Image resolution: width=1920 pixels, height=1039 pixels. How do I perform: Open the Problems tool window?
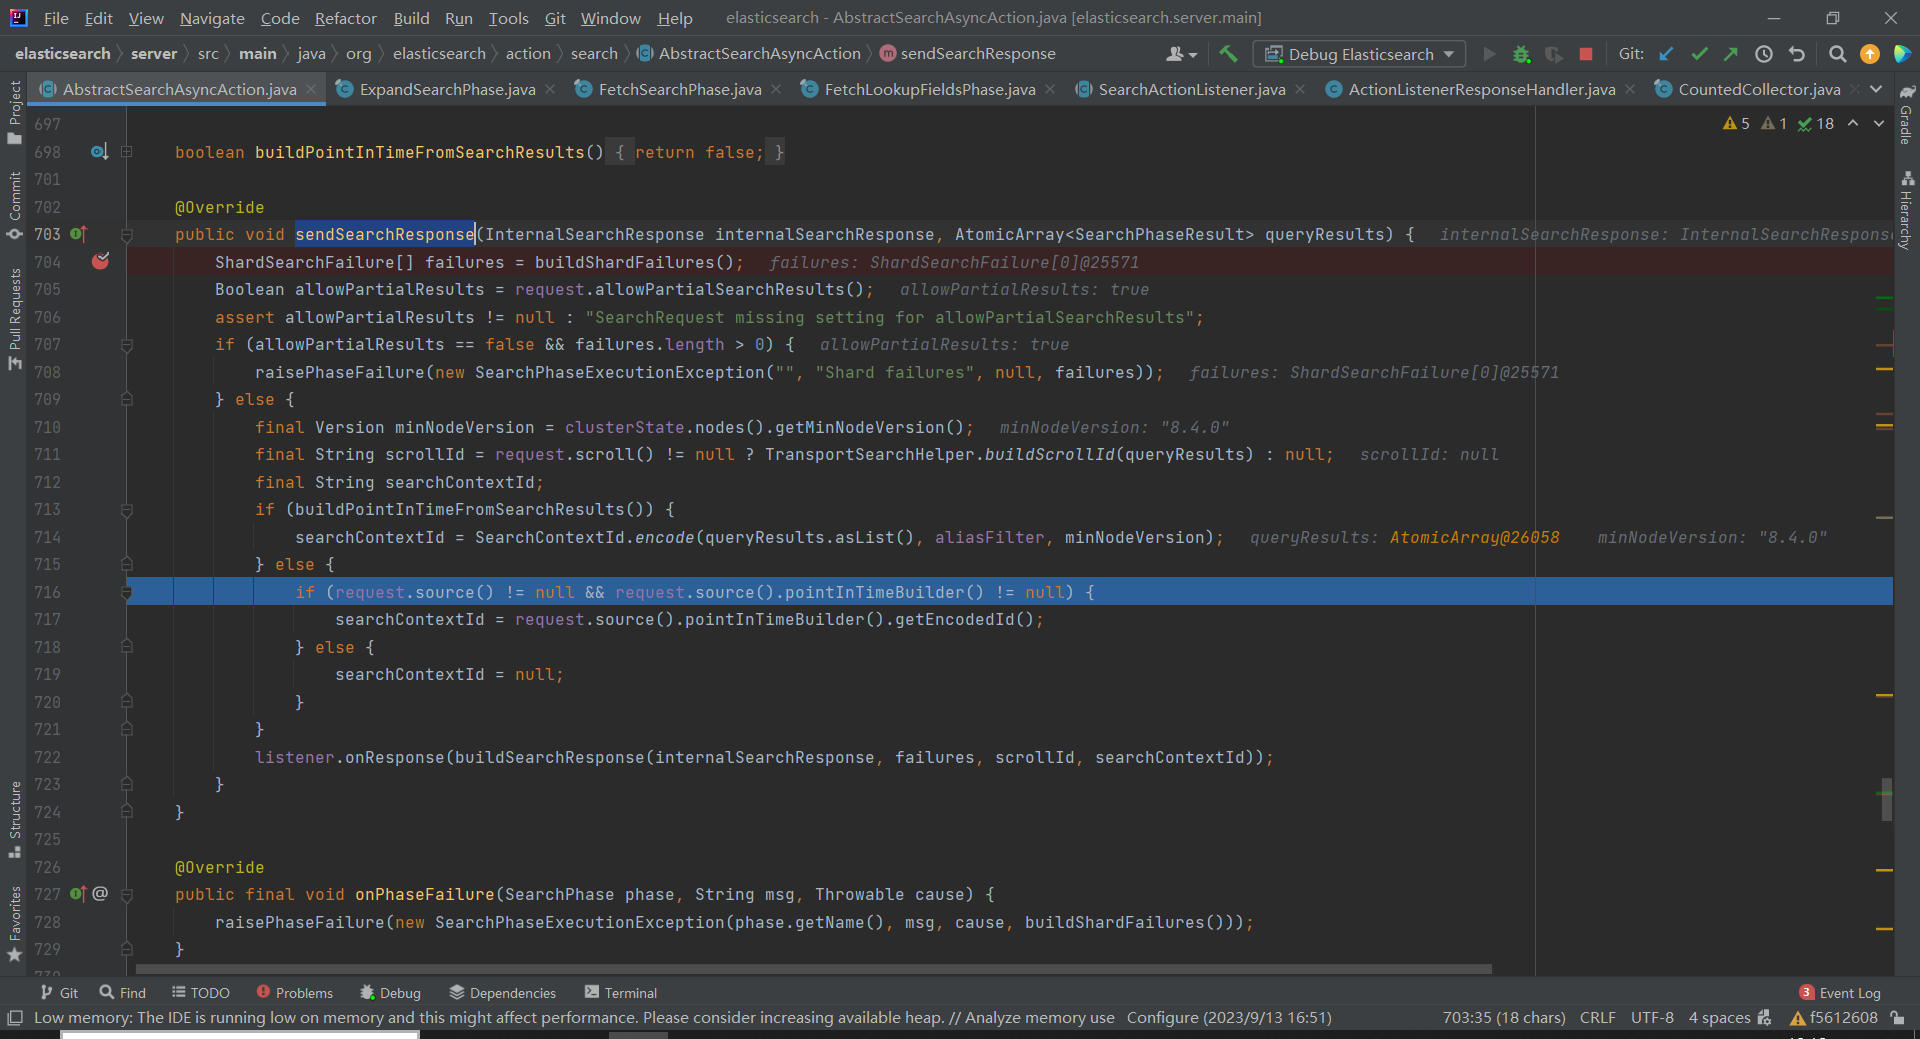click(295, 993)
